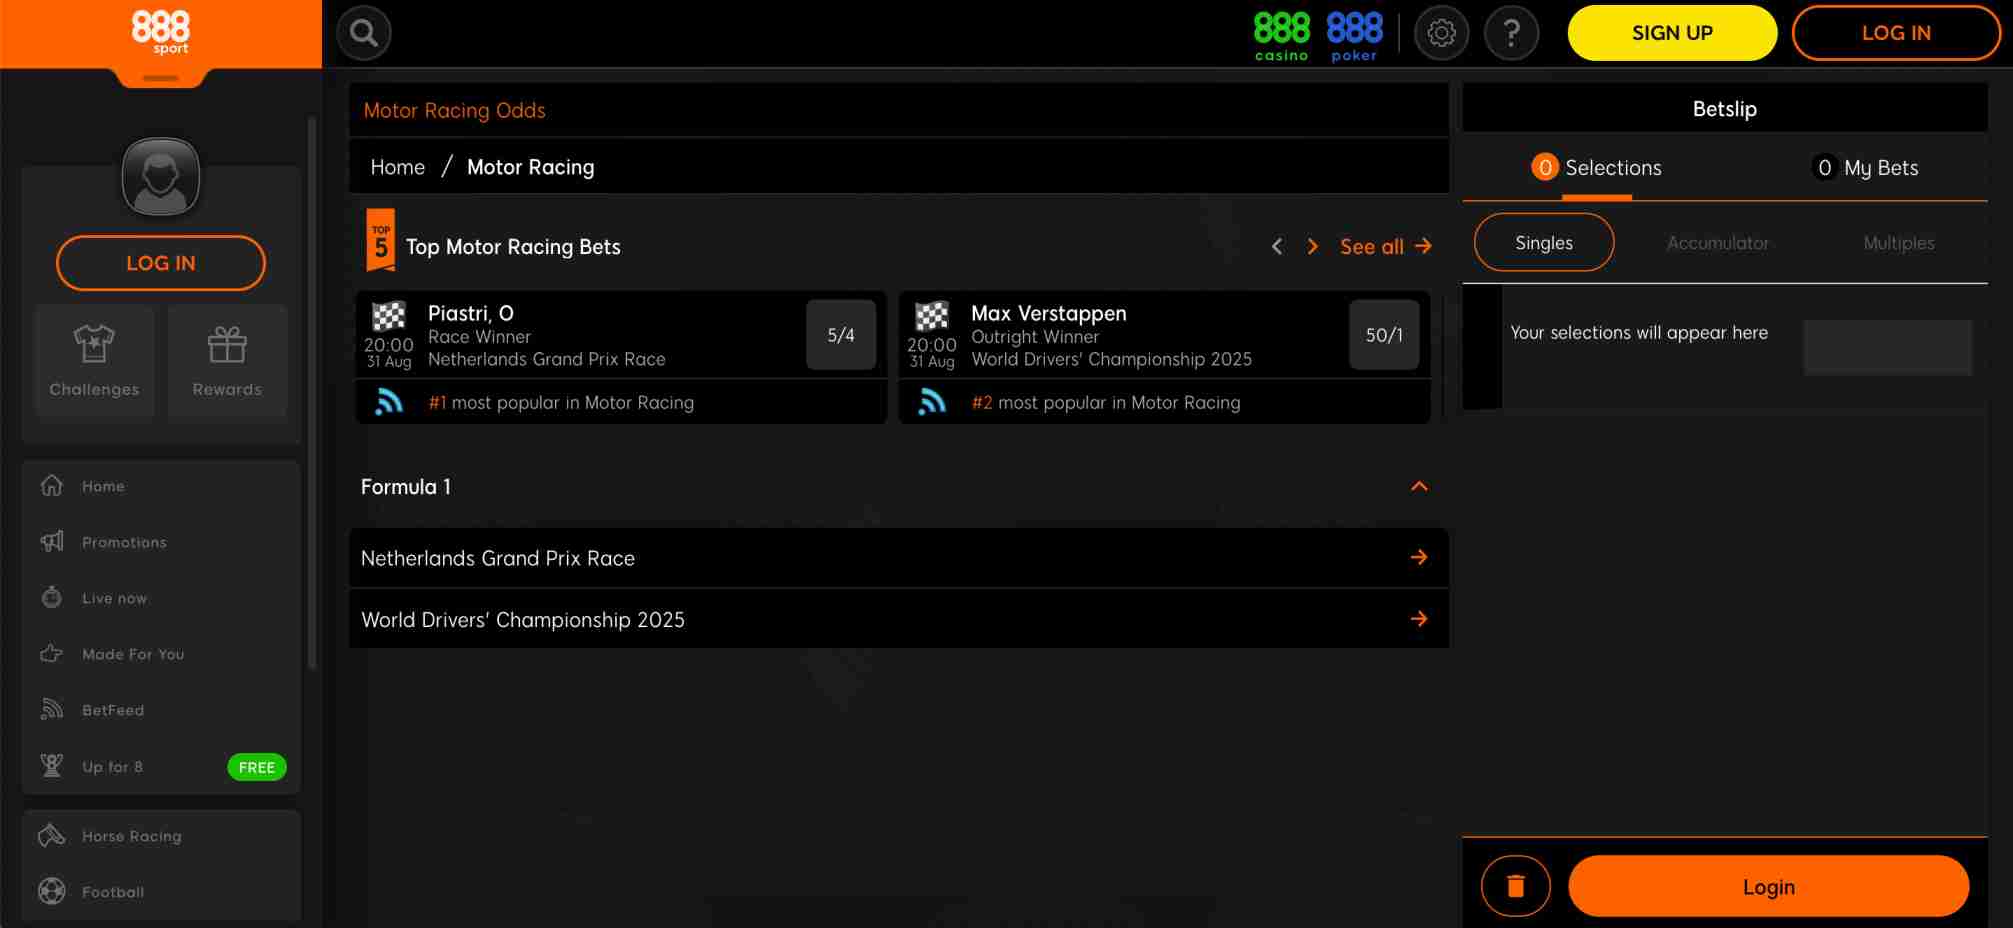This screenshot has height=928, width=2013.
Task: Click the Motor Racing breadcrumb
Action: (x=530, y=167)
